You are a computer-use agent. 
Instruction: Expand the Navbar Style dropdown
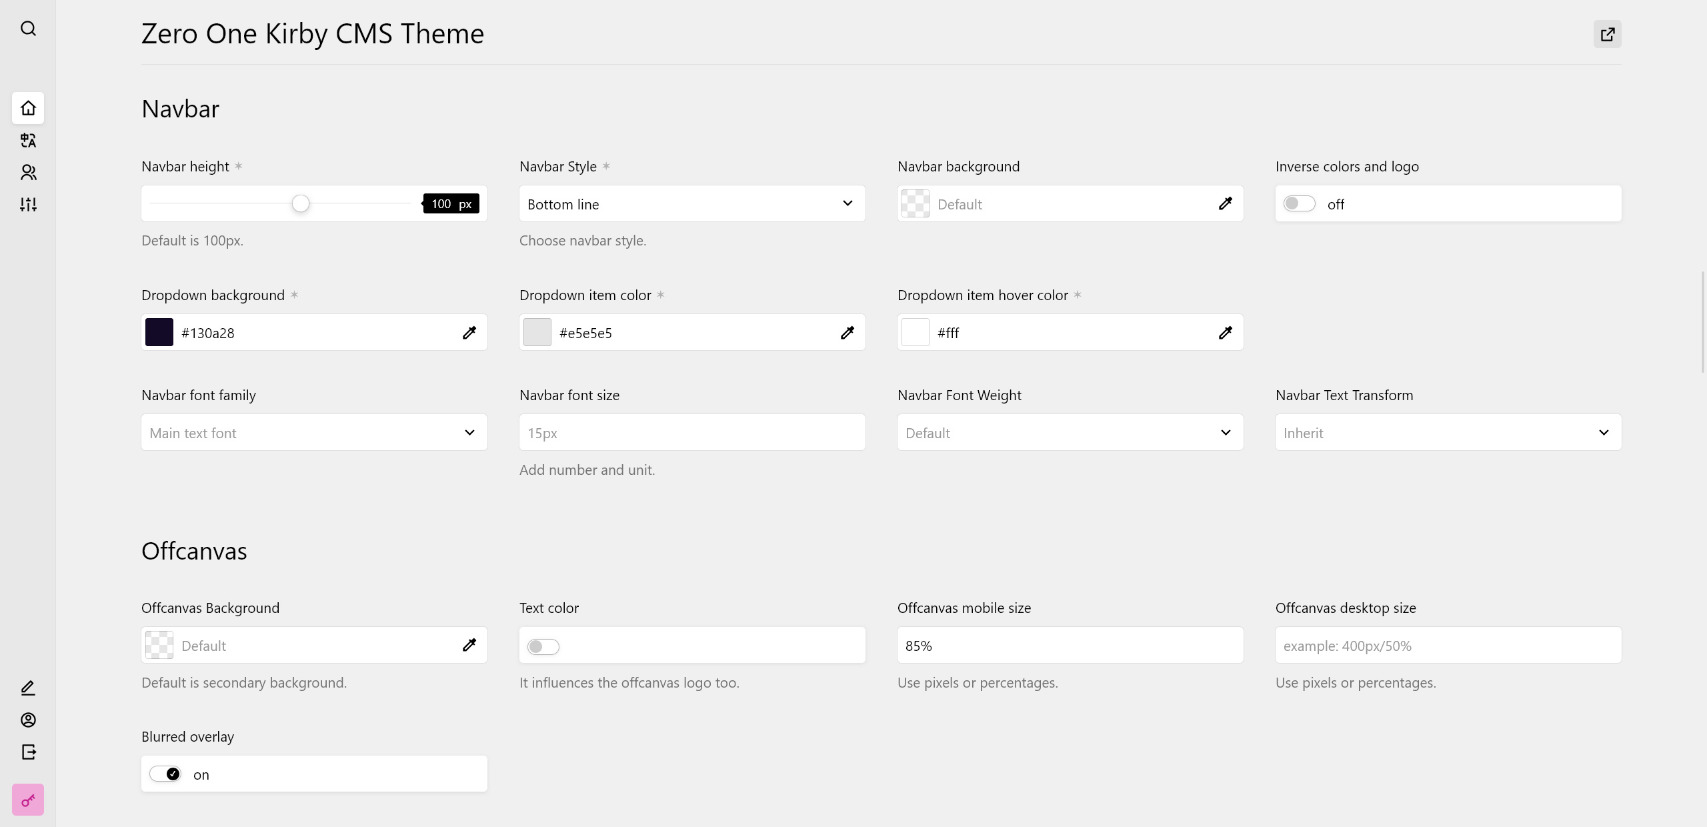tap(691, 204)
